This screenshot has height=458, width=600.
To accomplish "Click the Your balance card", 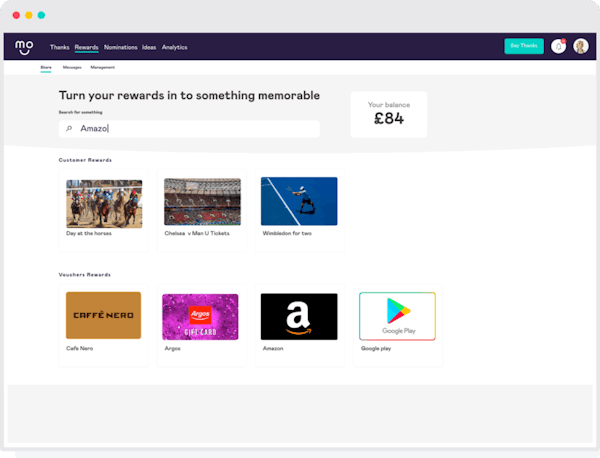I will point(389,114).
